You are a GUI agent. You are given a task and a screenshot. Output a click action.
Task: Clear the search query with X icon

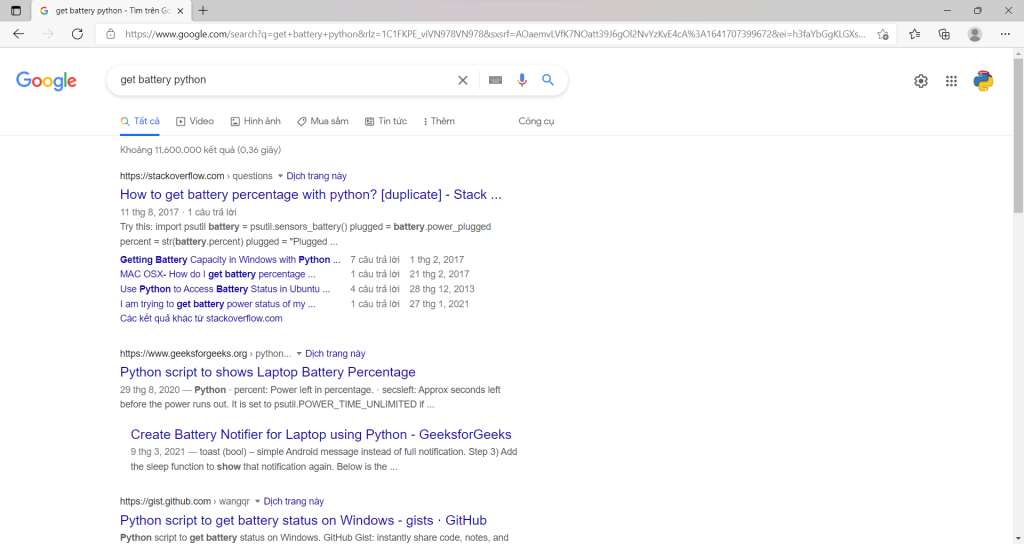pos(462,80)
